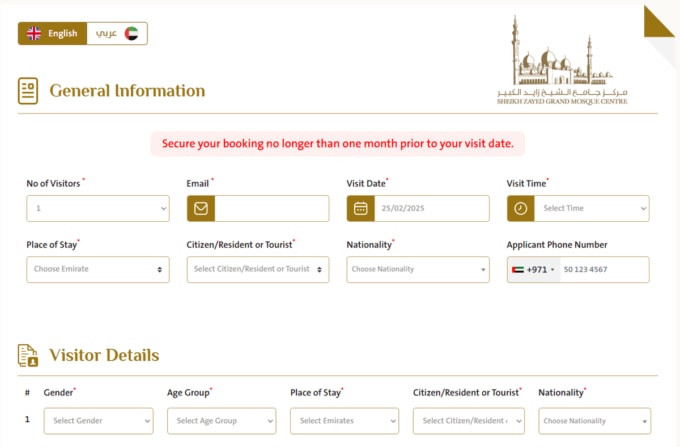Click the calendar icon for Visit Date

360,208
